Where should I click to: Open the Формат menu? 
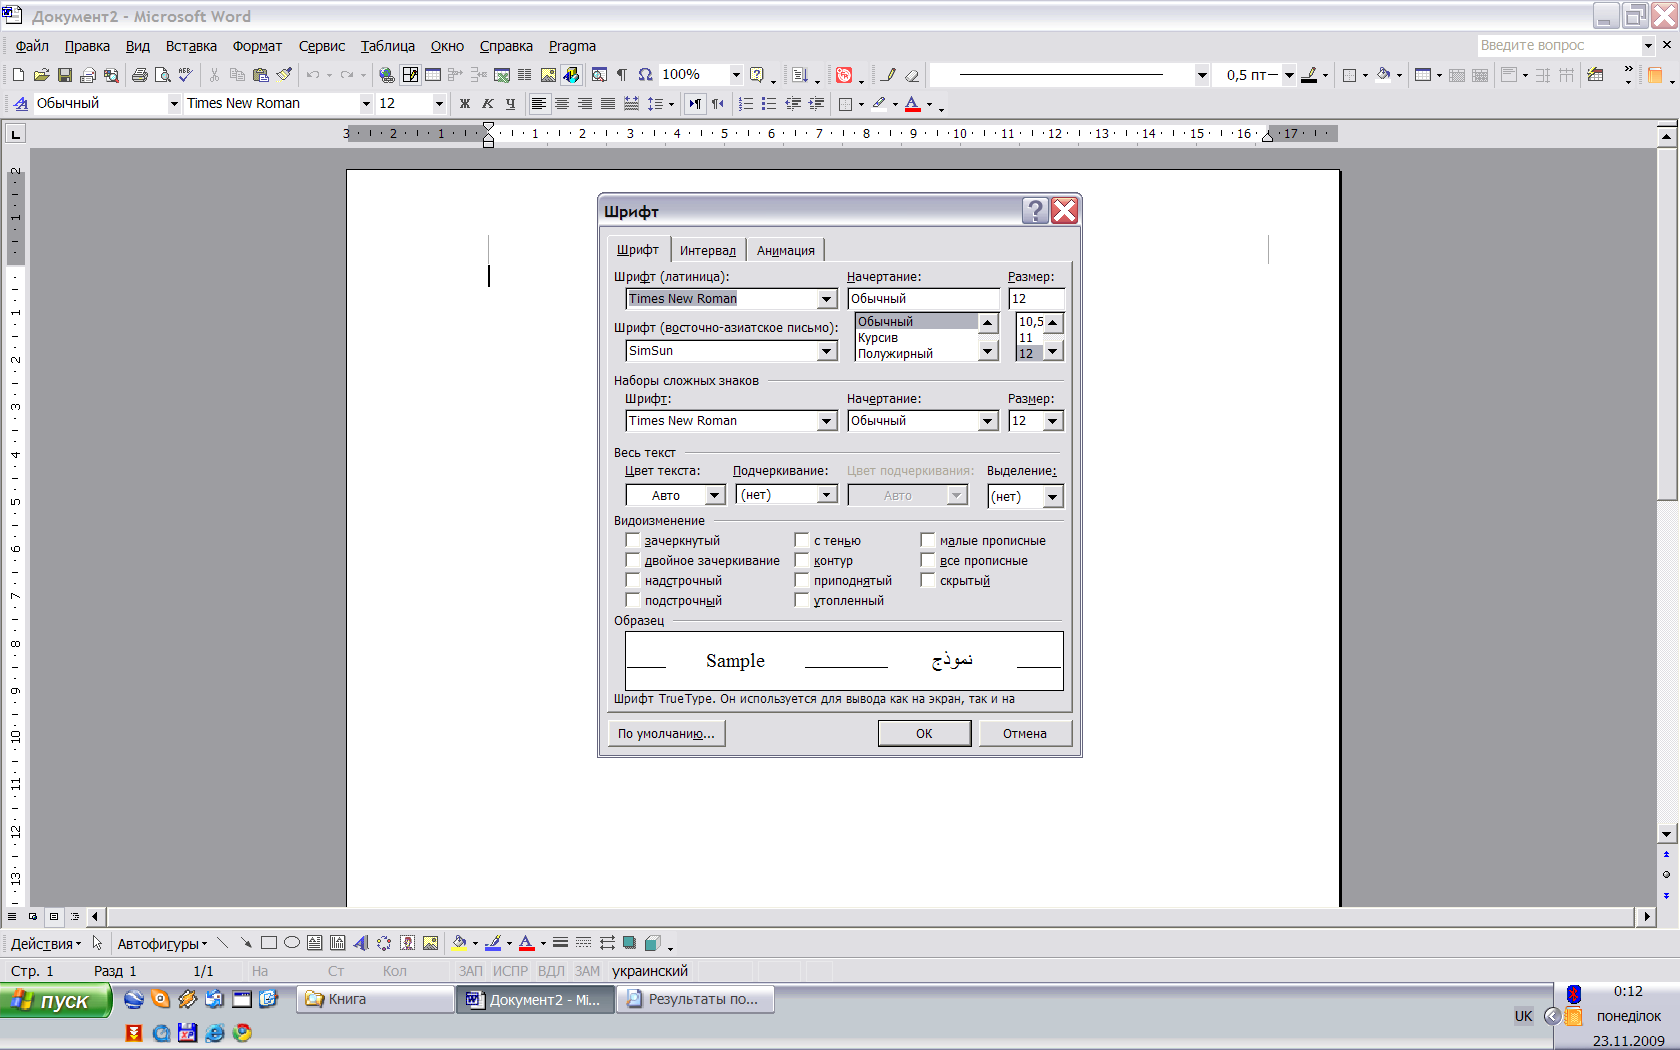coord(257,46)
